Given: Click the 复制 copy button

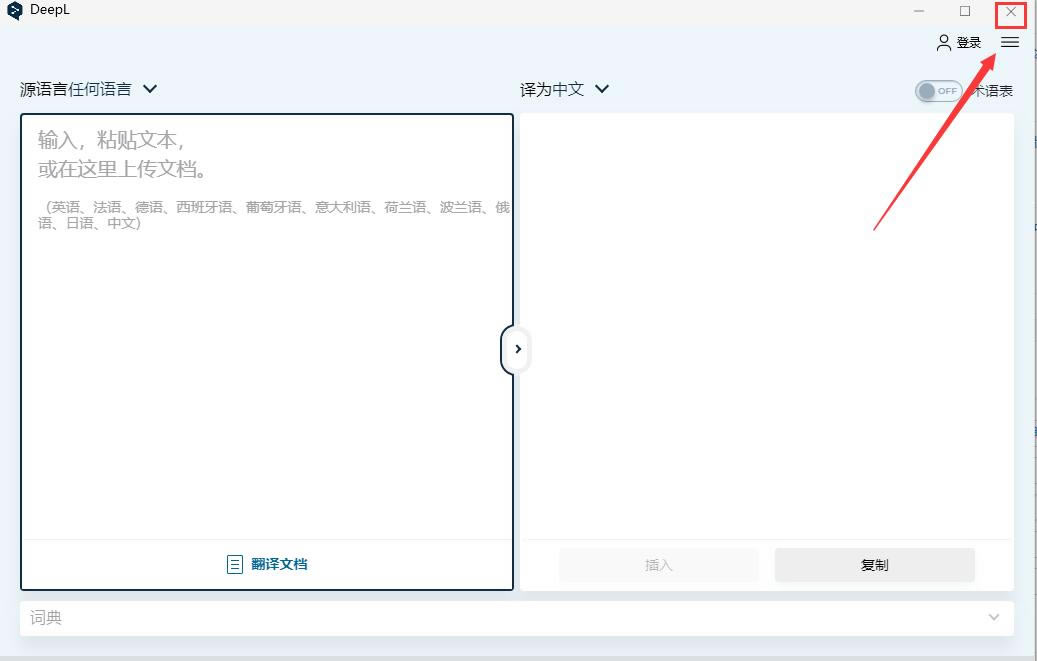Looking at the screenshot, I should click(x=874, y=564).
